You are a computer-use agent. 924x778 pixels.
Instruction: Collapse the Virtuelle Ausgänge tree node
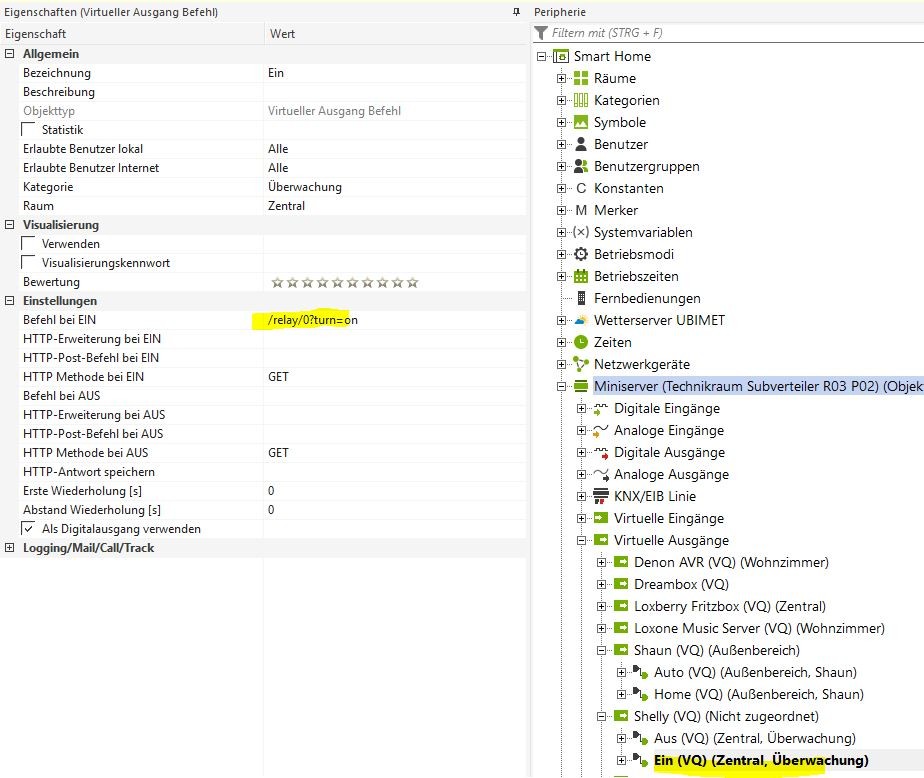tap(583, 540)
